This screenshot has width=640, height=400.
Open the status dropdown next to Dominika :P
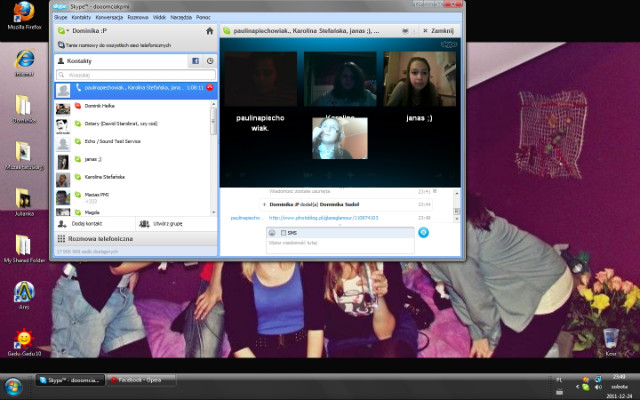pyautogui.click(x=63, y=31)
